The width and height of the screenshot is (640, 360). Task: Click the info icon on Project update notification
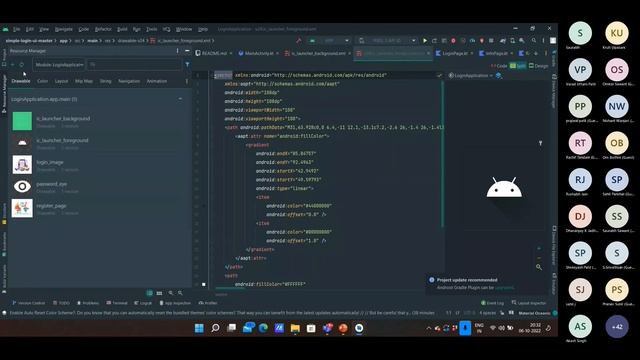pos(431,280)
